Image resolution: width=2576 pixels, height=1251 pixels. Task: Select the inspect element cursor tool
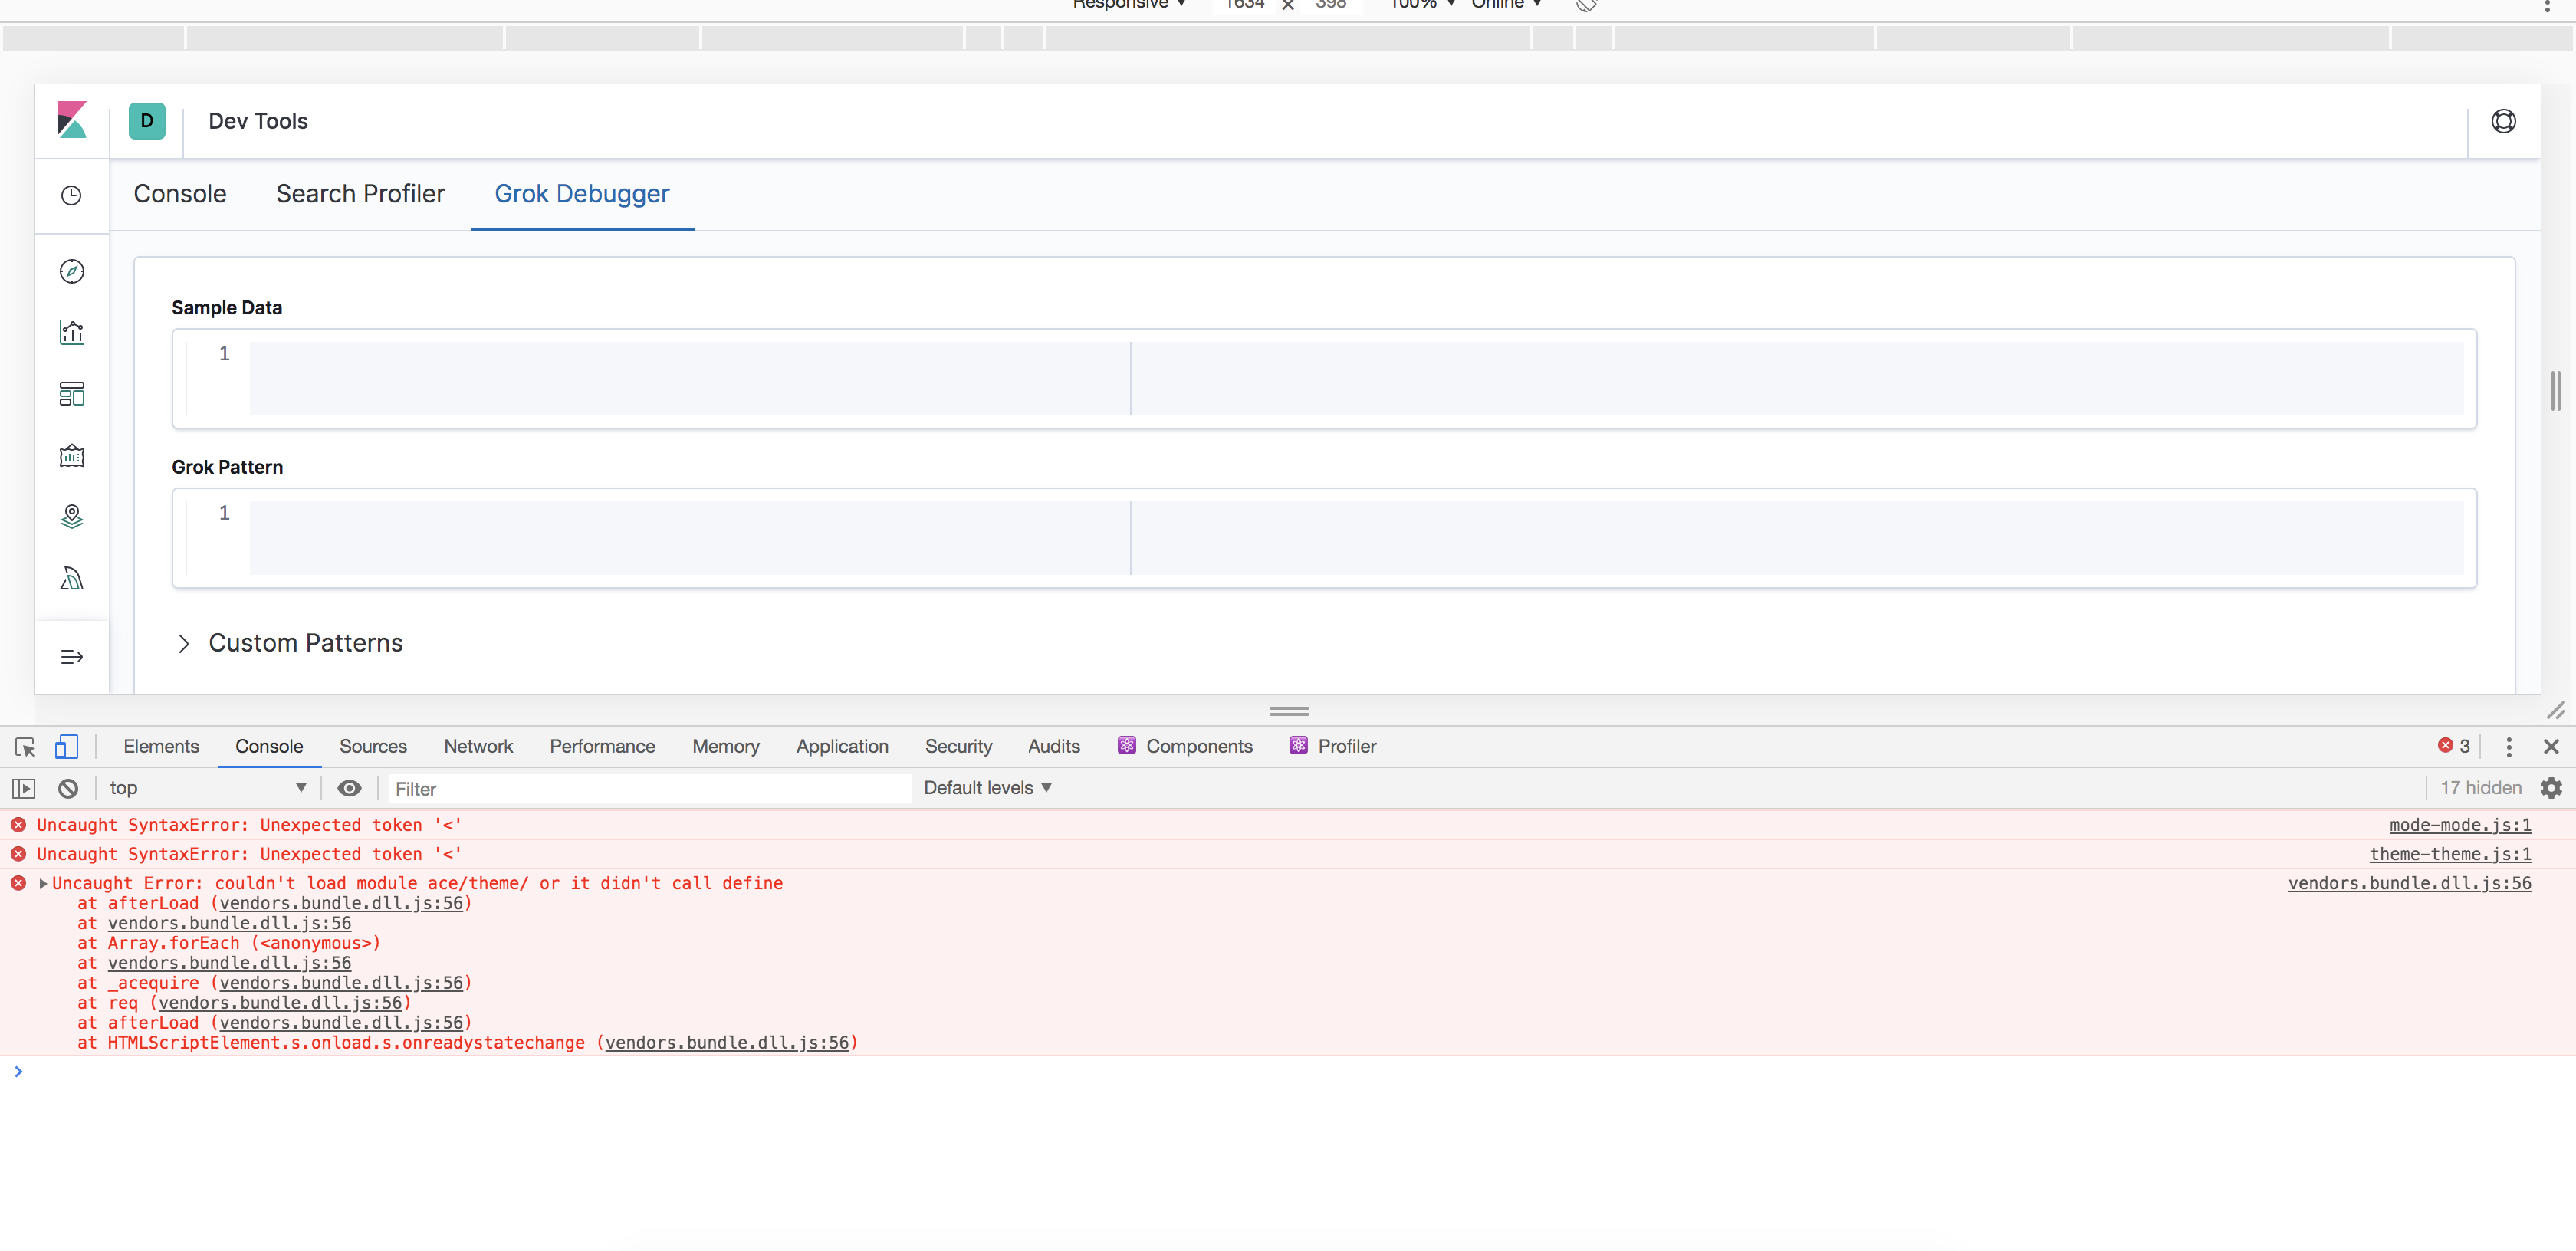tap(24, 746)
